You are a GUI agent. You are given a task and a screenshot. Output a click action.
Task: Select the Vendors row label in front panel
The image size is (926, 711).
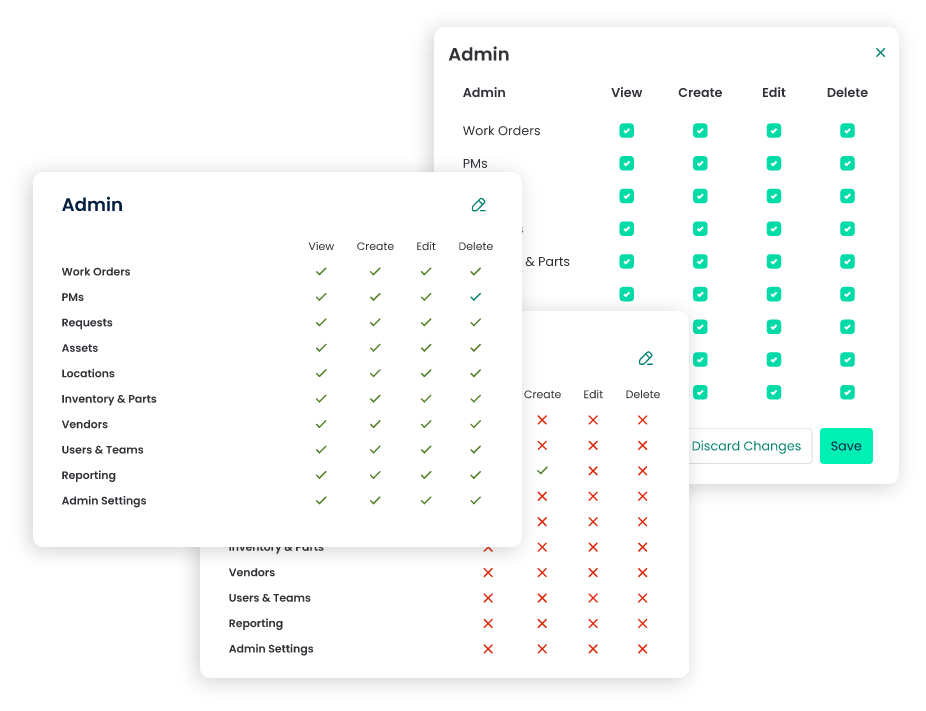tap(84, 424)
